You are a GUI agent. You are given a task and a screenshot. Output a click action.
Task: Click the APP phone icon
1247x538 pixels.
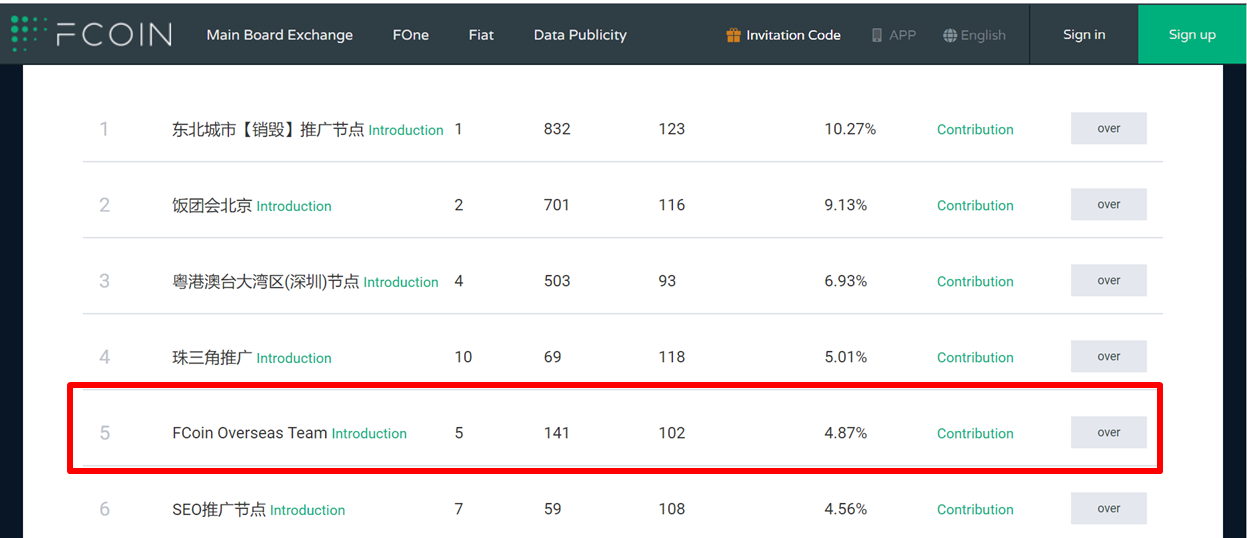click(x=877, y=35)
